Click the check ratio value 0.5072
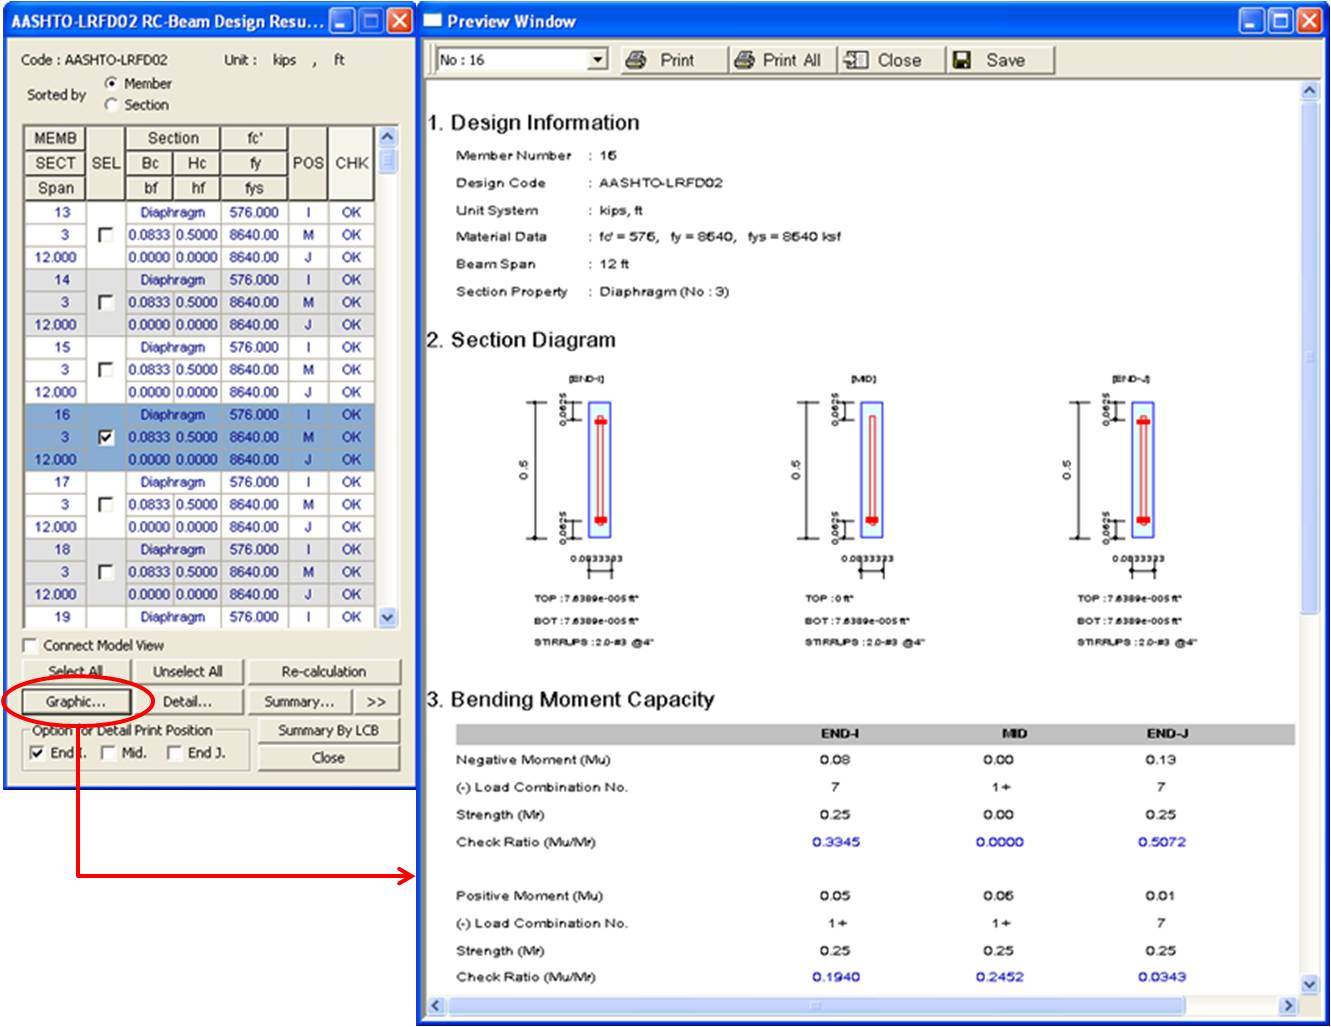1331x1027 pixels. [1161, 842]
